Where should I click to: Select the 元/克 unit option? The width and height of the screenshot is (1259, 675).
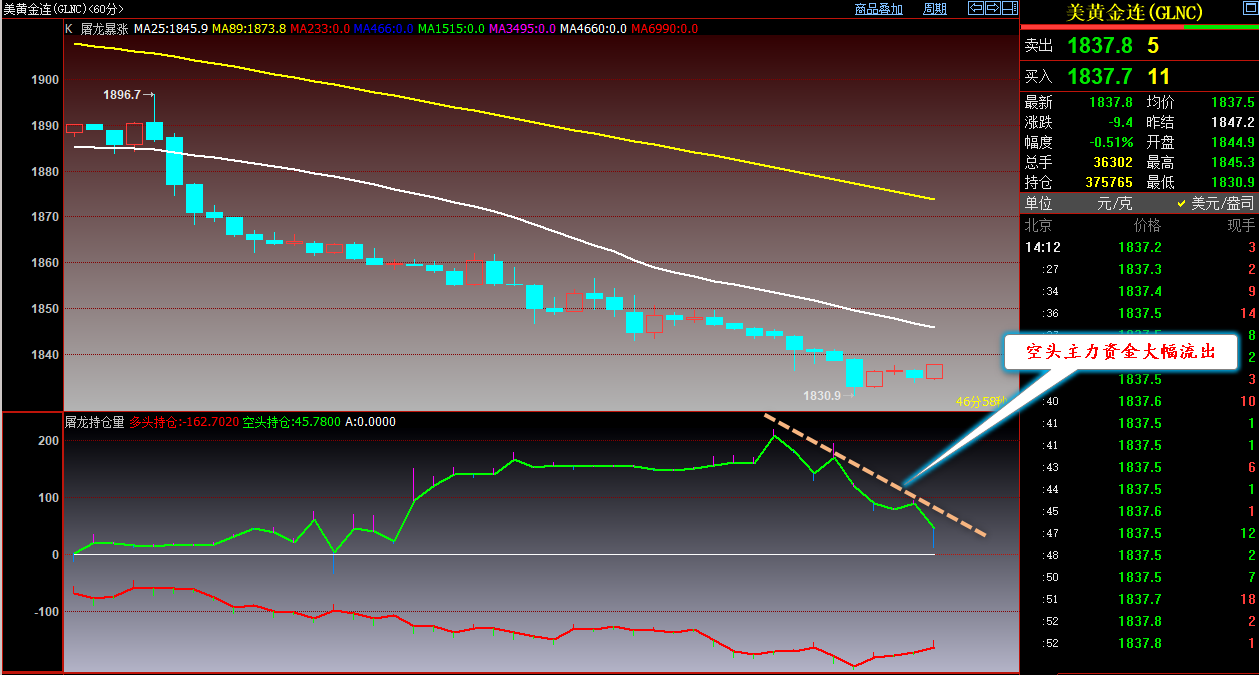(1114, 203)
